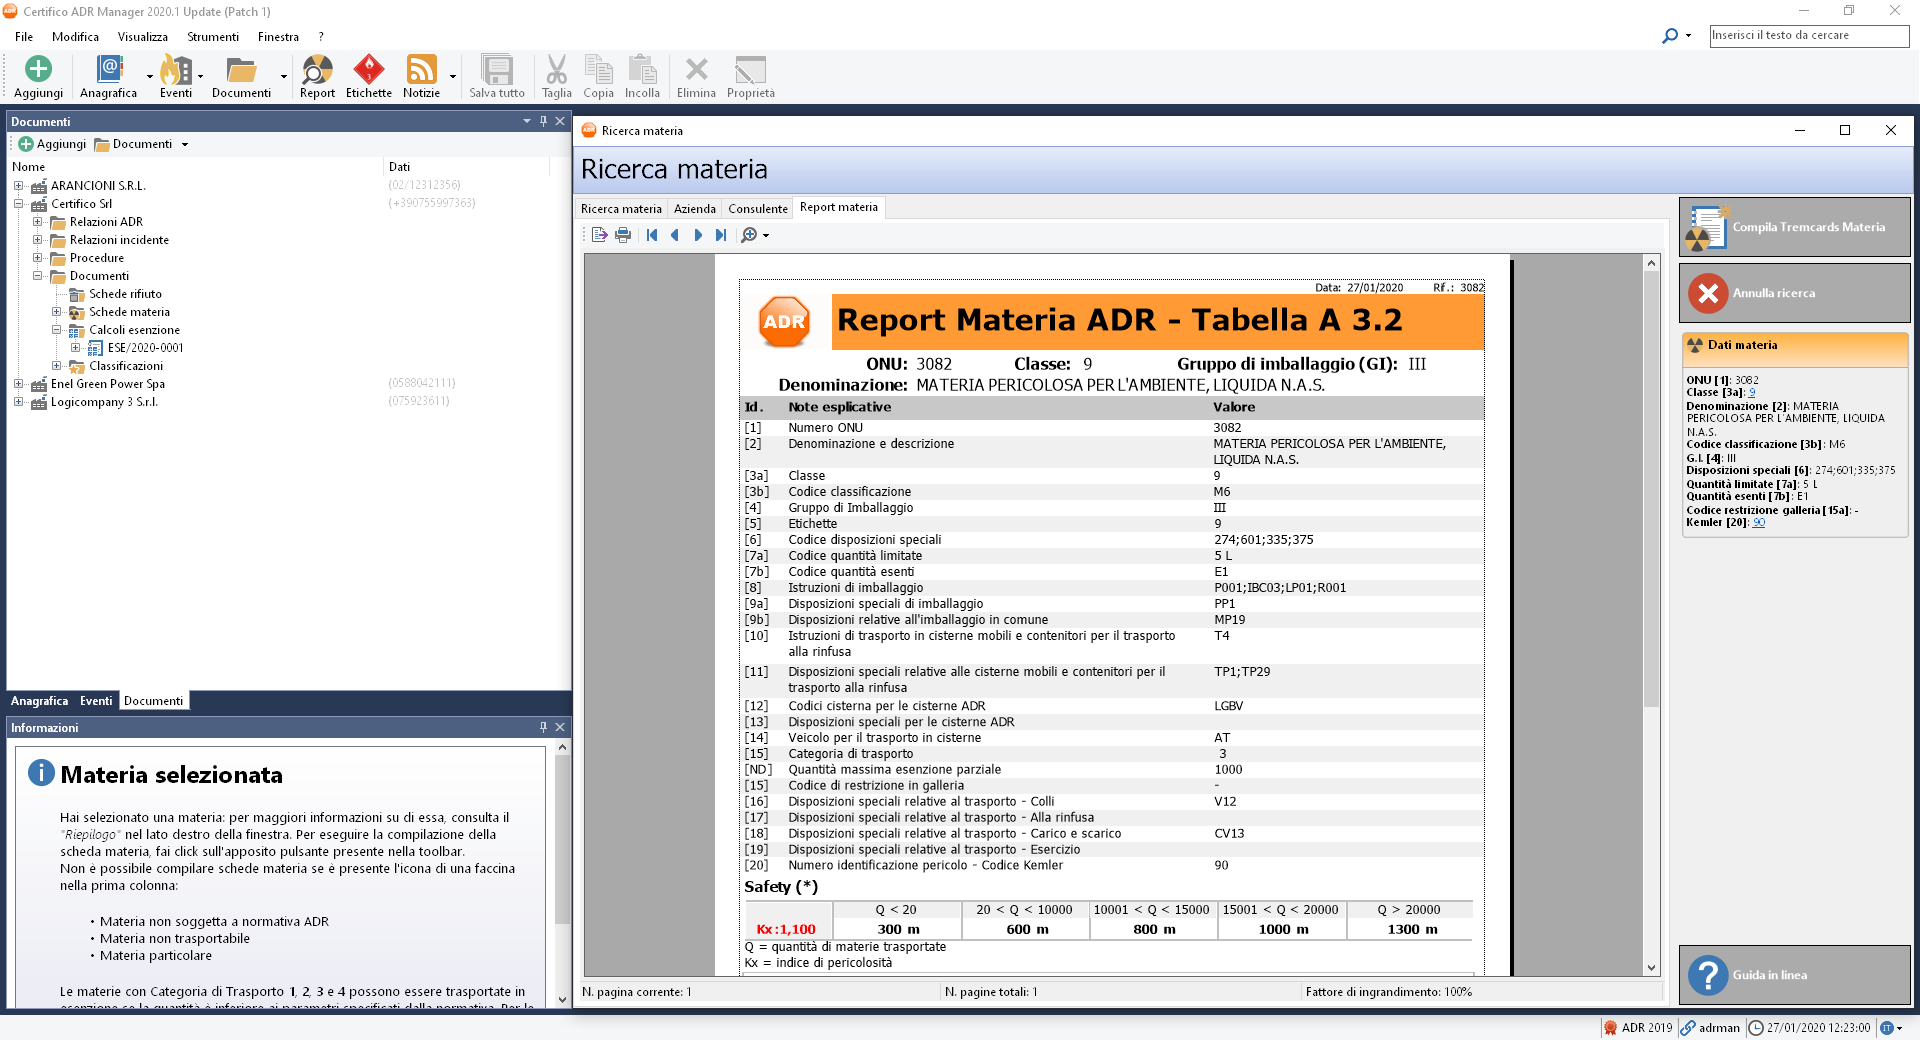
Task: Open the zoom dropdown arrow in report toolbar
Action: pos(766,236)
